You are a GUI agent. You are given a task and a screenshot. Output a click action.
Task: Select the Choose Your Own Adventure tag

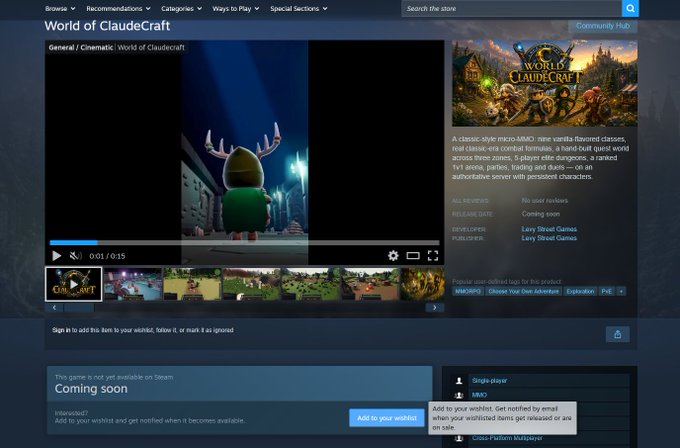click(x=523, y=291)
